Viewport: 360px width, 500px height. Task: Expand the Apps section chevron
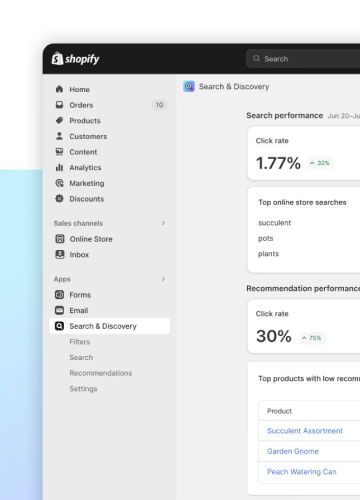pos(163,279)
